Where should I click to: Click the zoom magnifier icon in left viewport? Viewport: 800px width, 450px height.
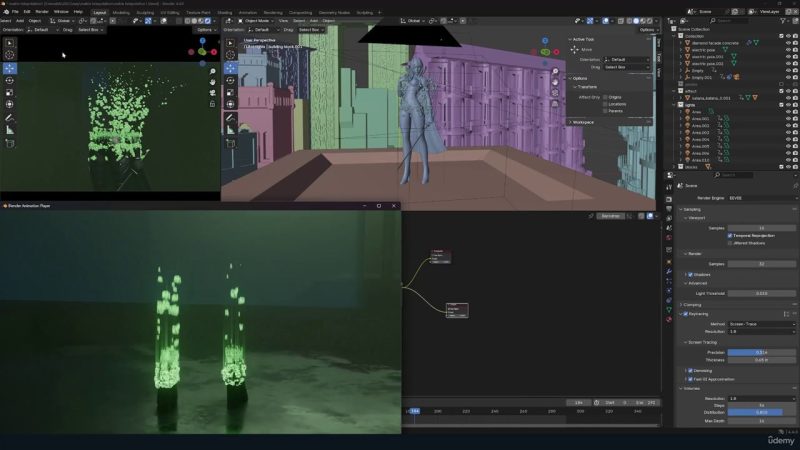click(213, 71)
